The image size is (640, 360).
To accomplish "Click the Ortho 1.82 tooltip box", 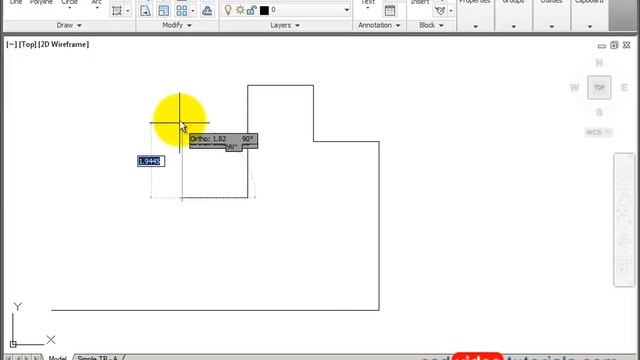I will 223,139.
